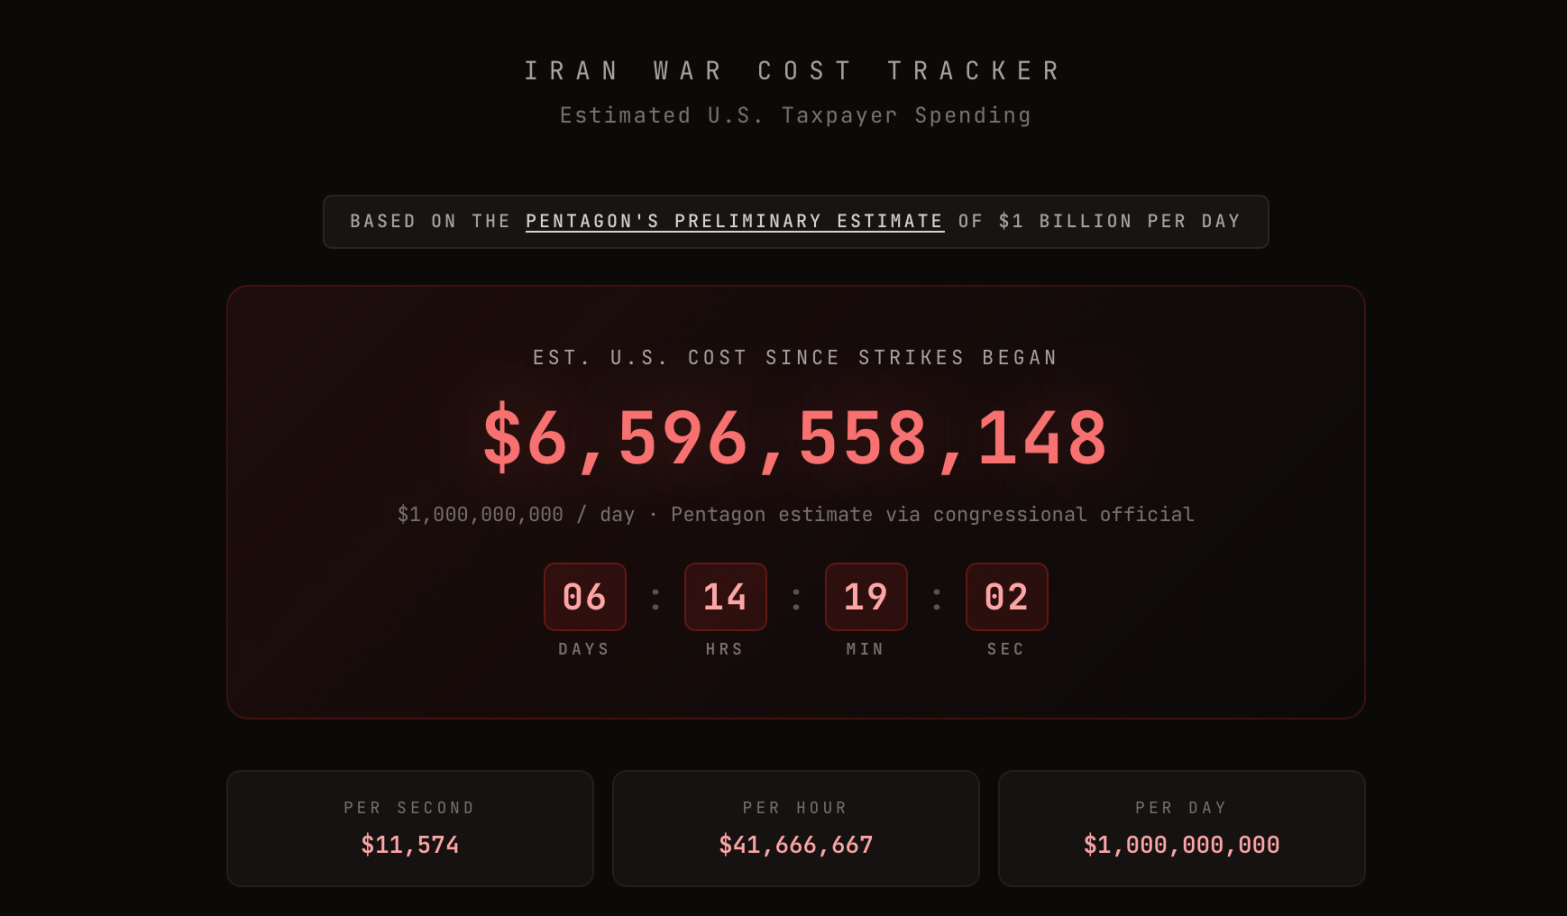Click the $41,666,667 per hour value
Screen dimensions: 1567x916
point(795,845)
